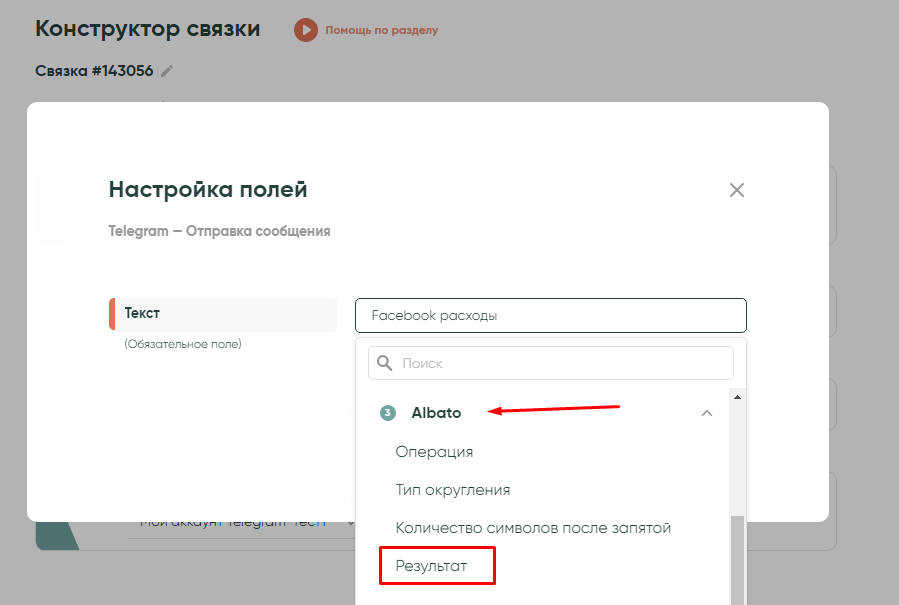Screen dimensions: 899x605
Task: Click the Facebook расходы text input
Action: pyautogui.click(x=550, y=315)
